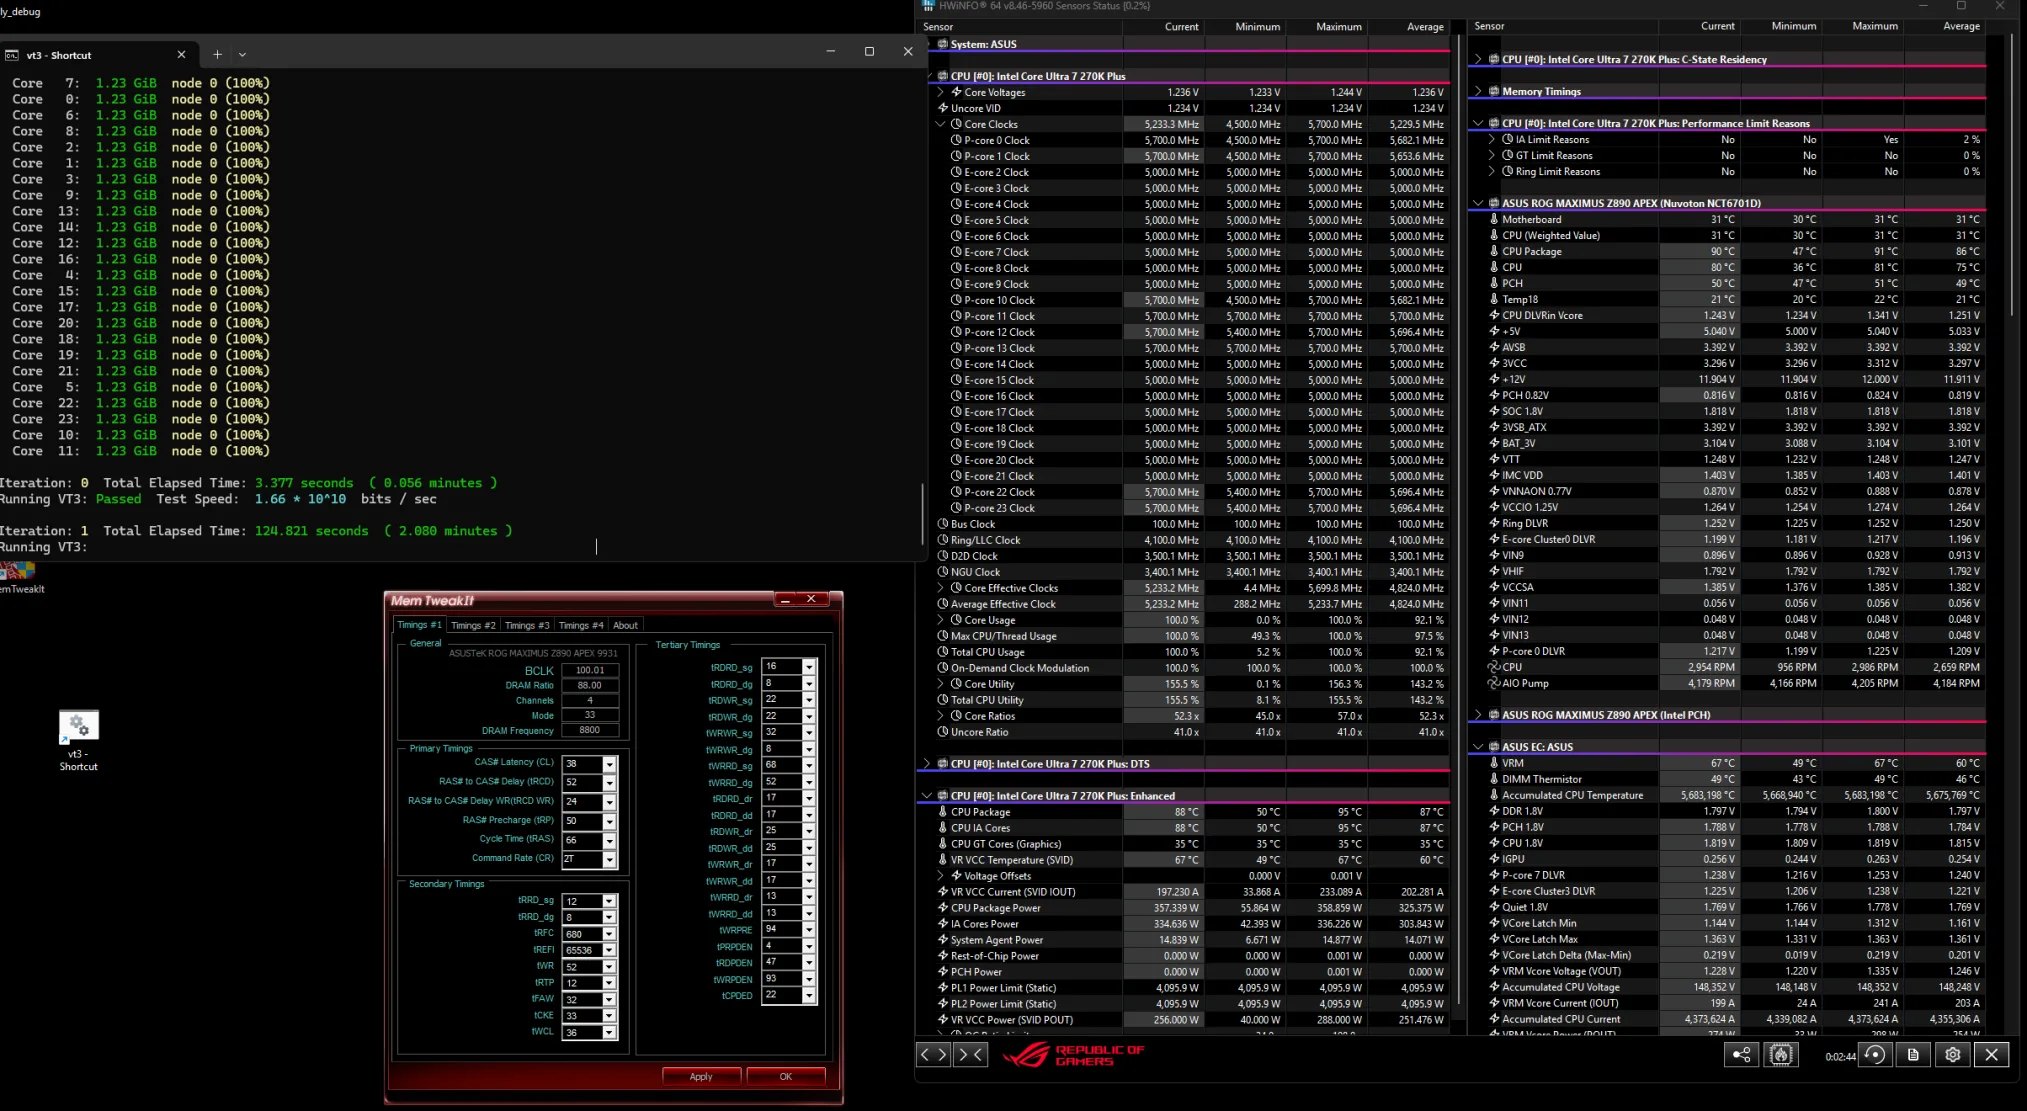The width and height of the screenshot is (2027, 1111).
Task: Click the Motherboard temperature icon
Action: click(x=1494, y=219)
